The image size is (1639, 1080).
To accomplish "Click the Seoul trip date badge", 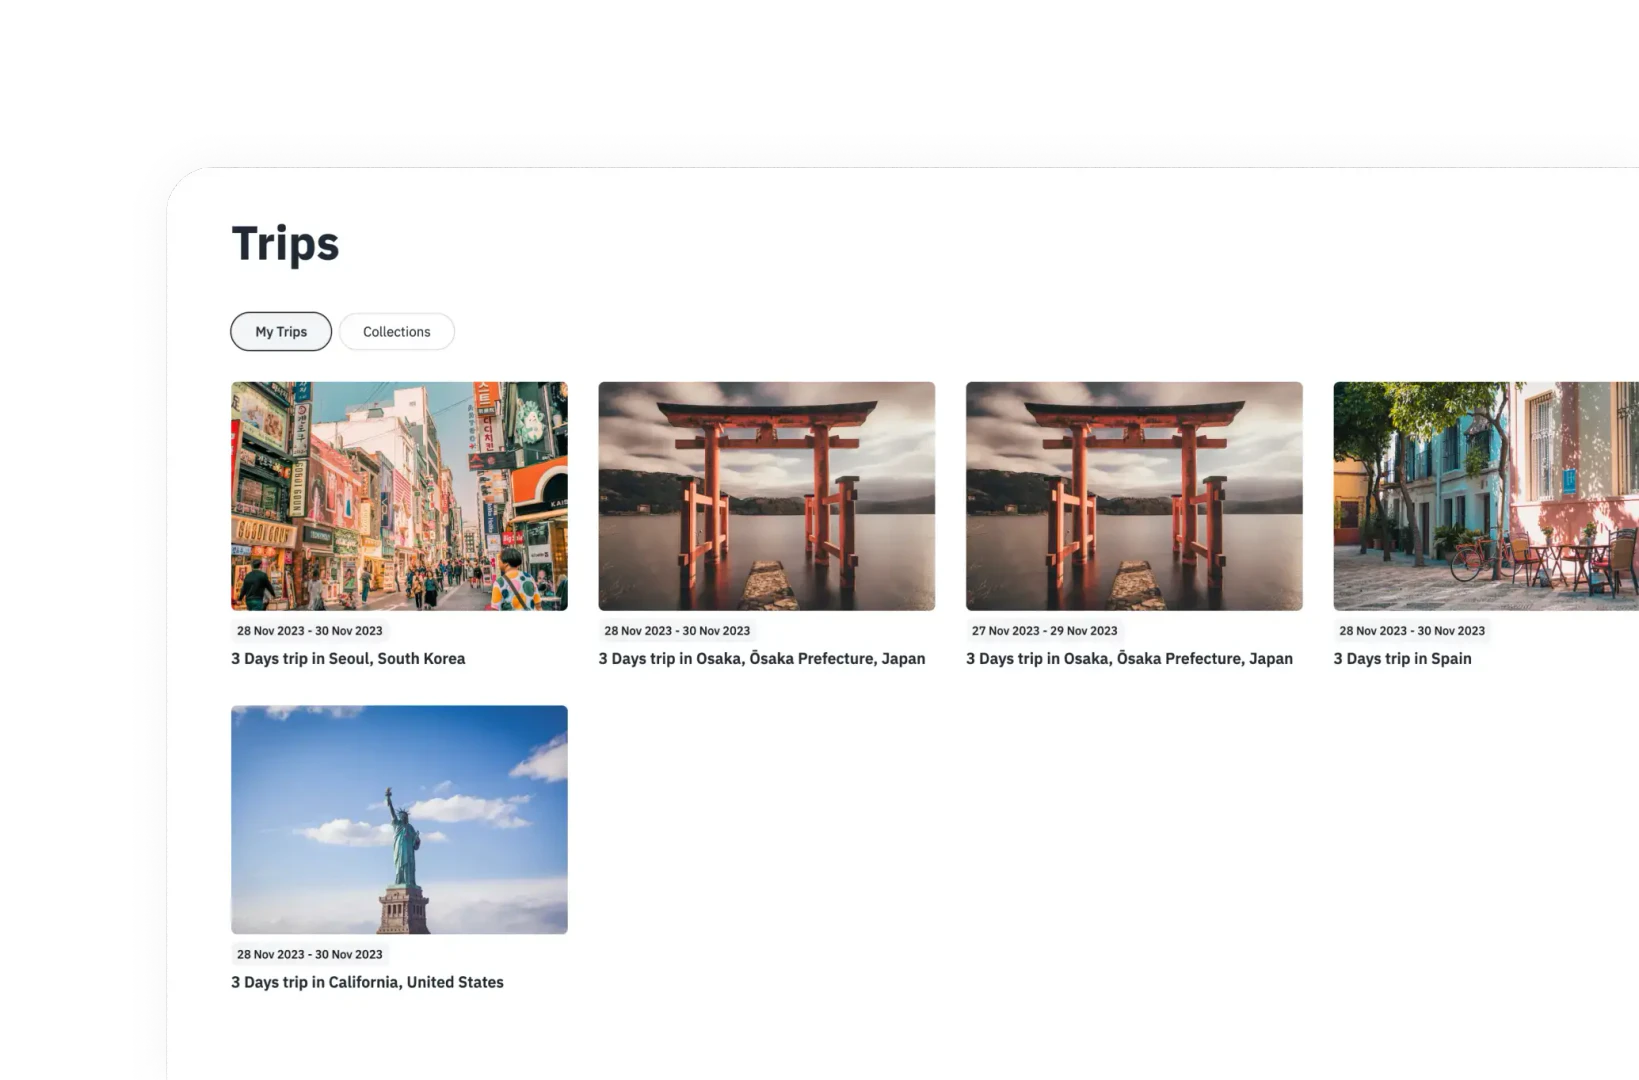I will click(310, 630).
